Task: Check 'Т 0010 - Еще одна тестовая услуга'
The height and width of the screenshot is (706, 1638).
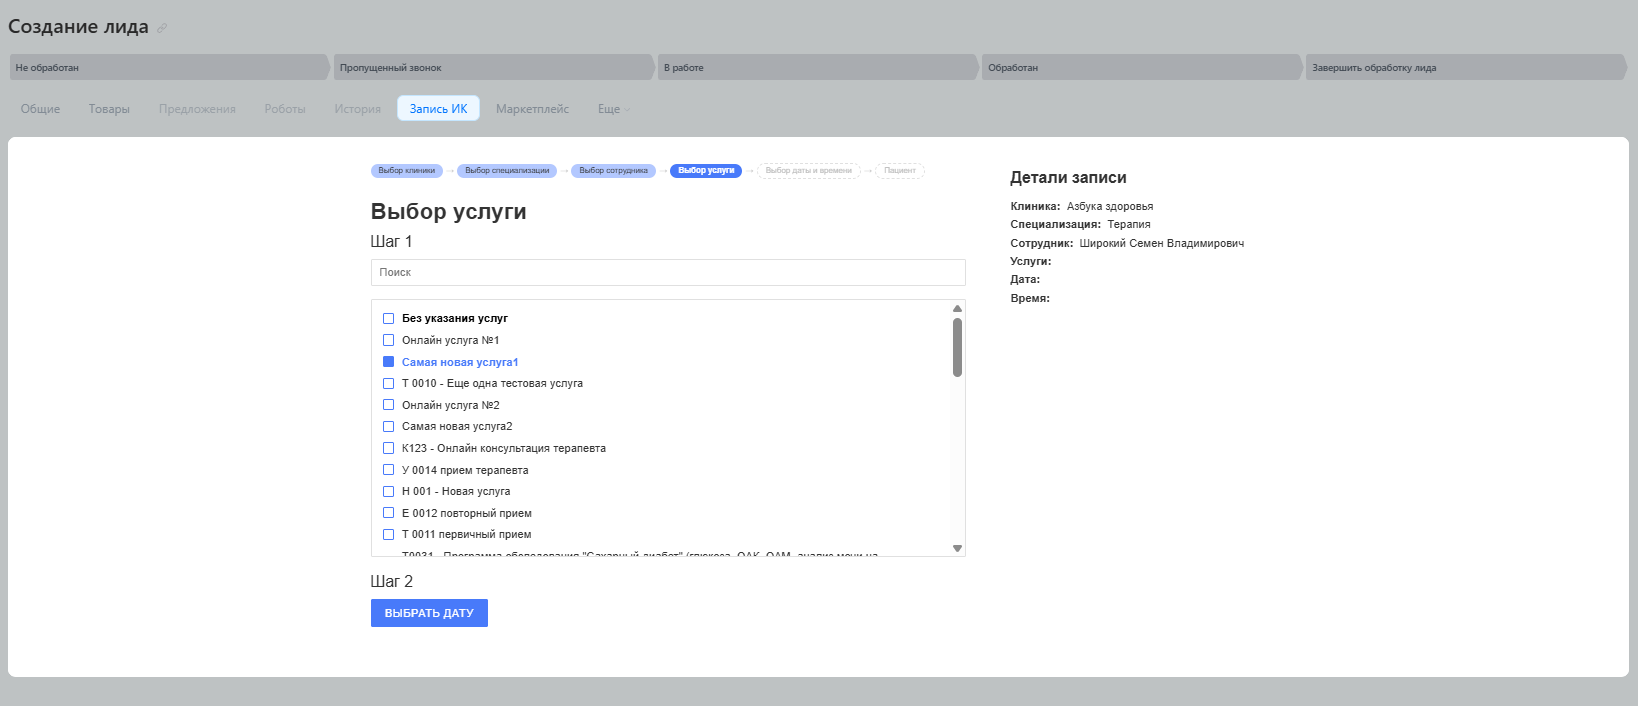Action: (x=388, y=383)
